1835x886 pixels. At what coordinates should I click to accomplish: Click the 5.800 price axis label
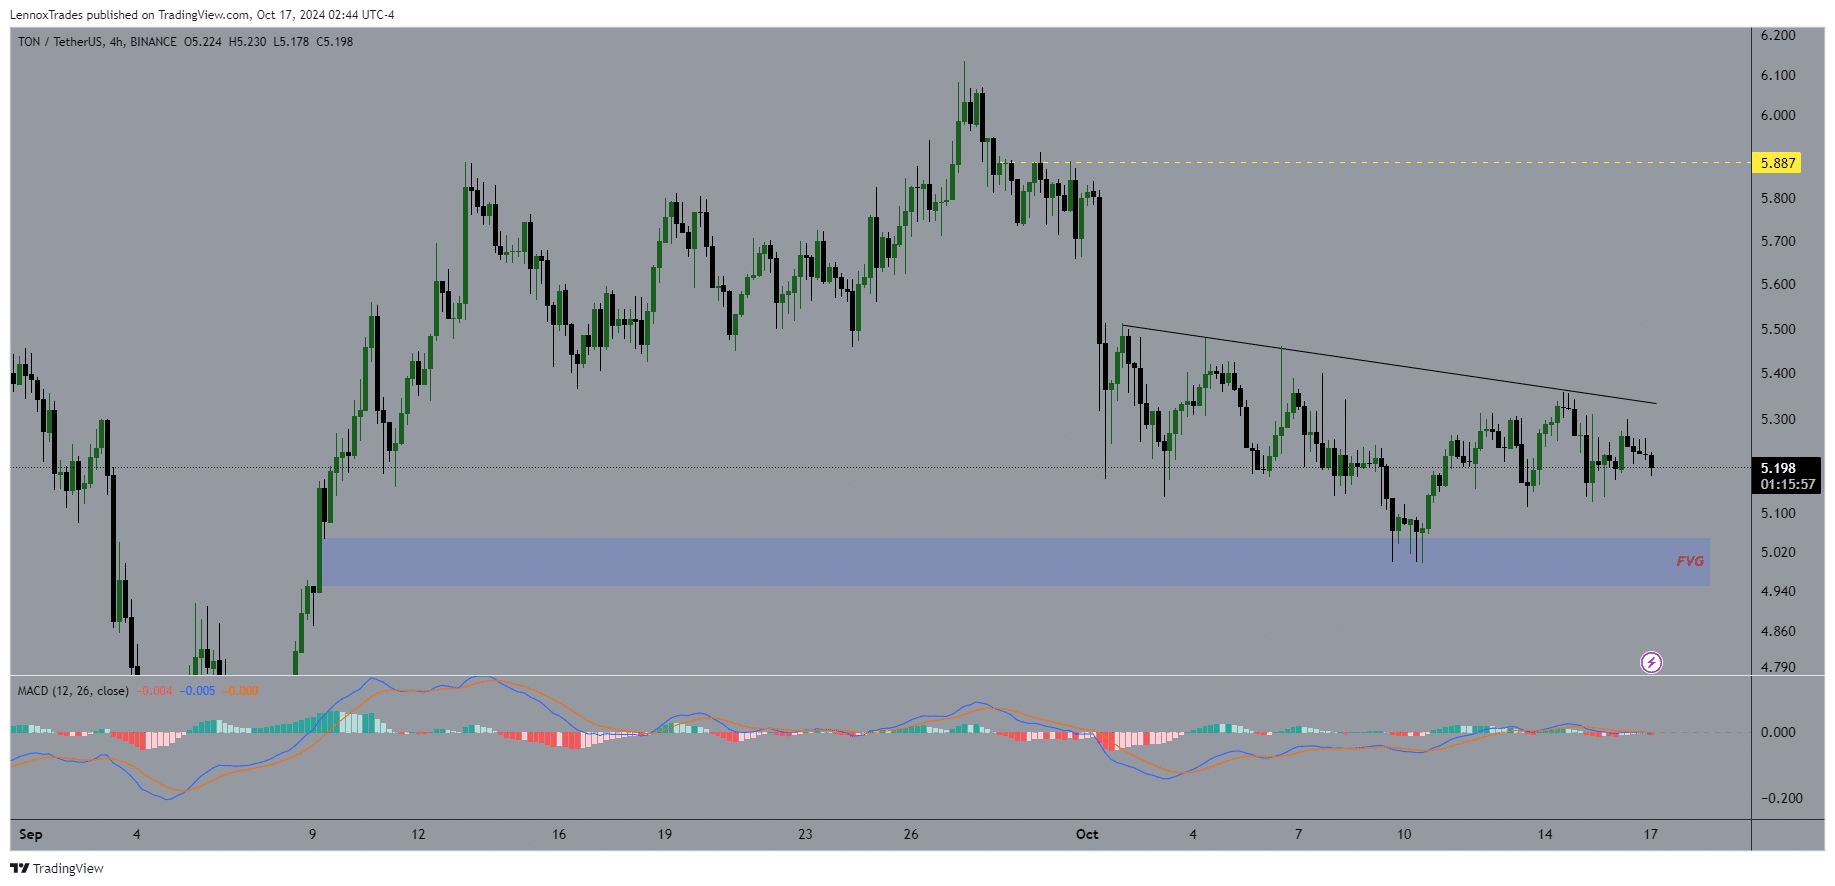coord(1777,198)
